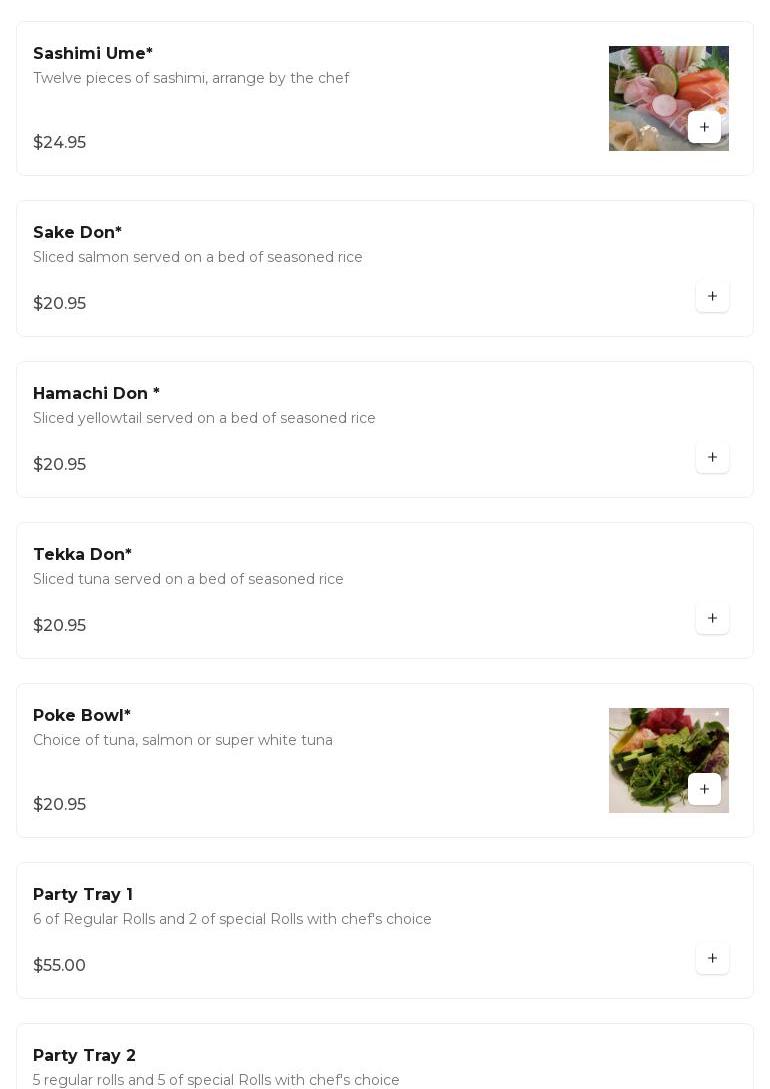Add Hamachi Don to cart
Image resolution: width=770 pixels, height=1089 pixels.
712,457
